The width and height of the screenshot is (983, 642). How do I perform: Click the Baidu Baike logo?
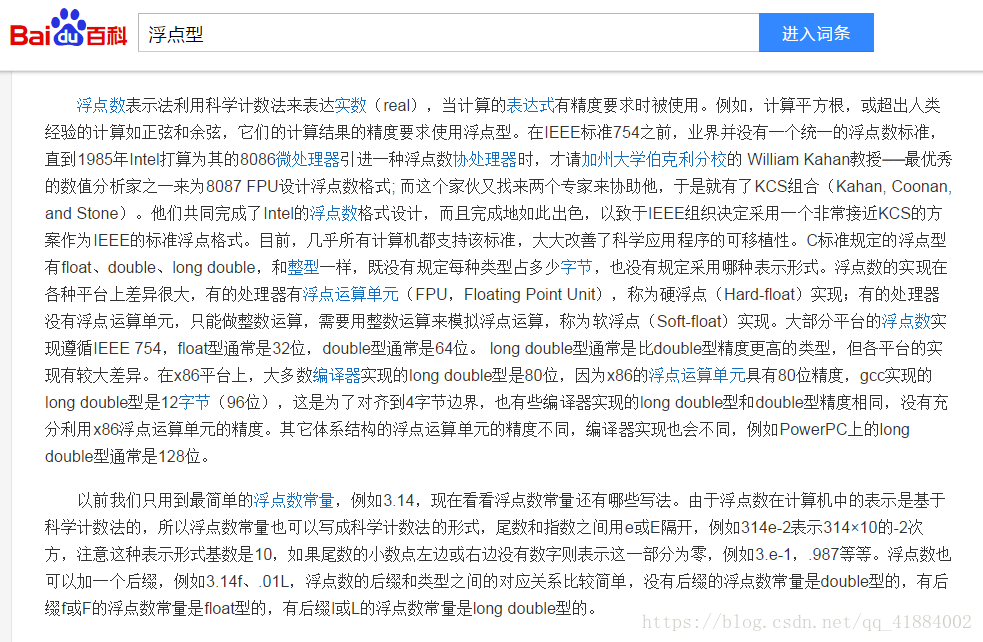pos(68,29)
